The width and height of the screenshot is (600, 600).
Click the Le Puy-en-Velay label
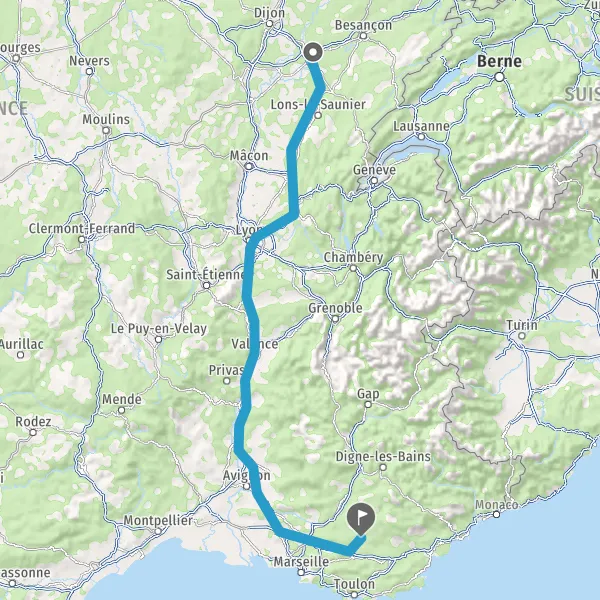[159, 329]
